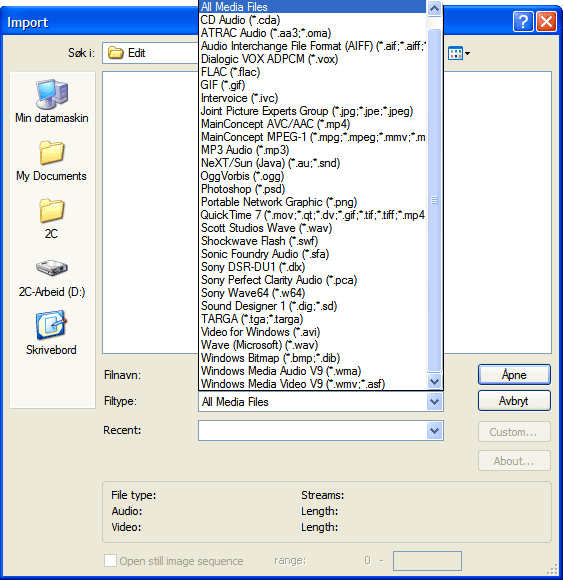
Task: Click the Avbryt cancel button
Action: point(514,401)
